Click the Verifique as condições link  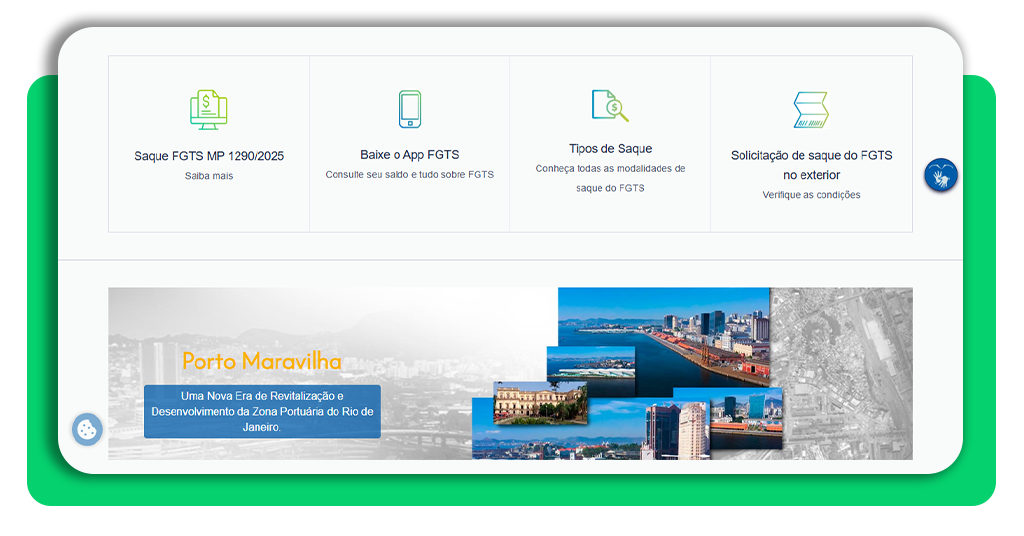coord(811,195)
